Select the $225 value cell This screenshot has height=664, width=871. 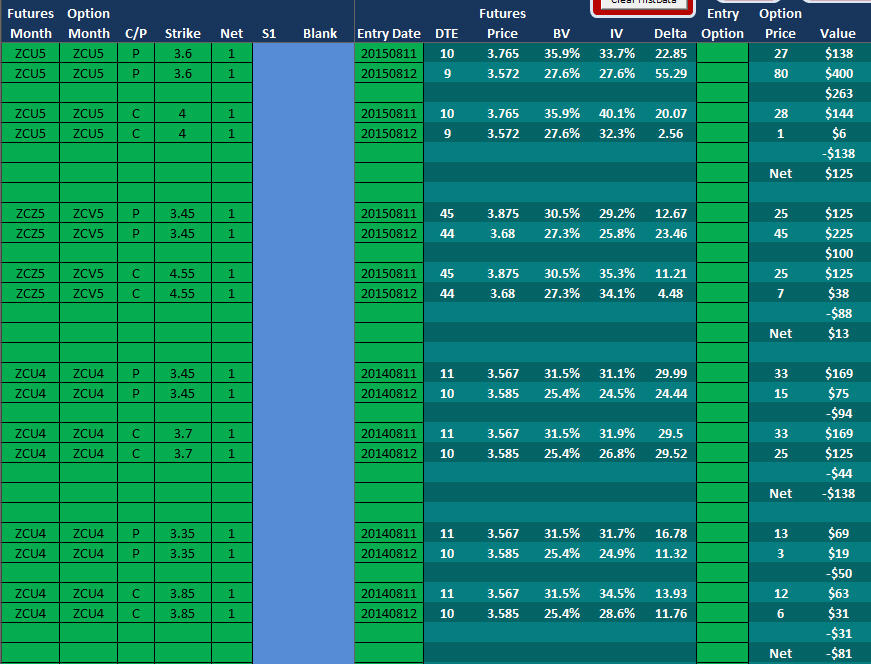point(838,233)
